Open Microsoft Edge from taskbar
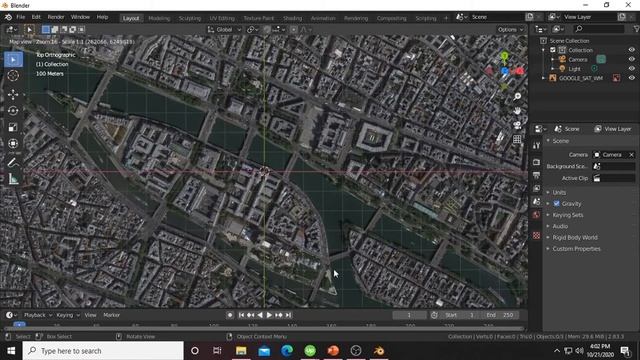 (x=287, y=351)
